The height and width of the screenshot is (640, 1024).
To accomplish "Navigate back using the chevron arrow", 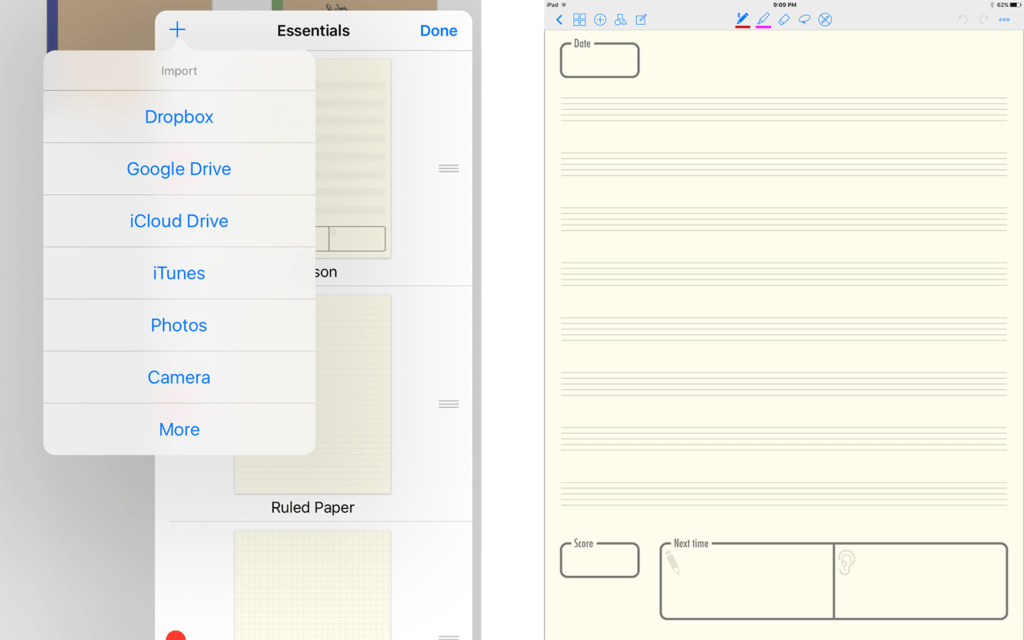I will (x=559, y=19).
